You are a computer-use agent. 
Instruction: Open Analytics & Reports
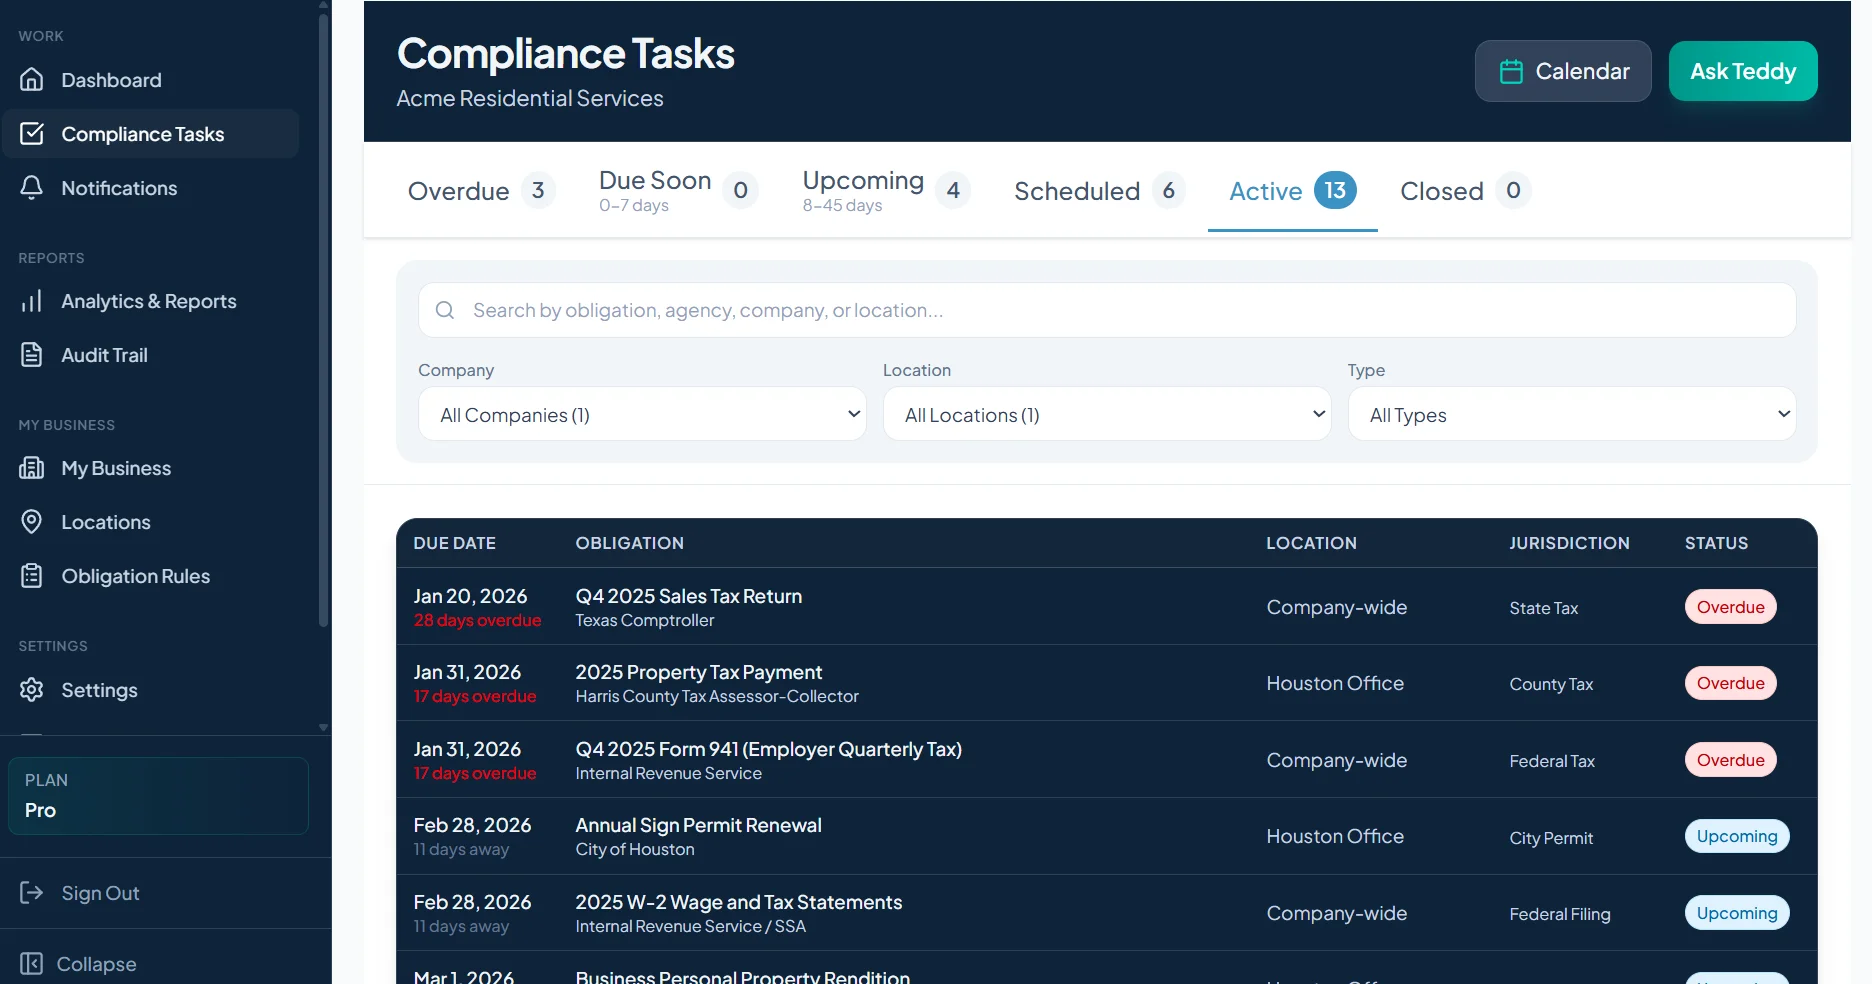coord(150,301)
